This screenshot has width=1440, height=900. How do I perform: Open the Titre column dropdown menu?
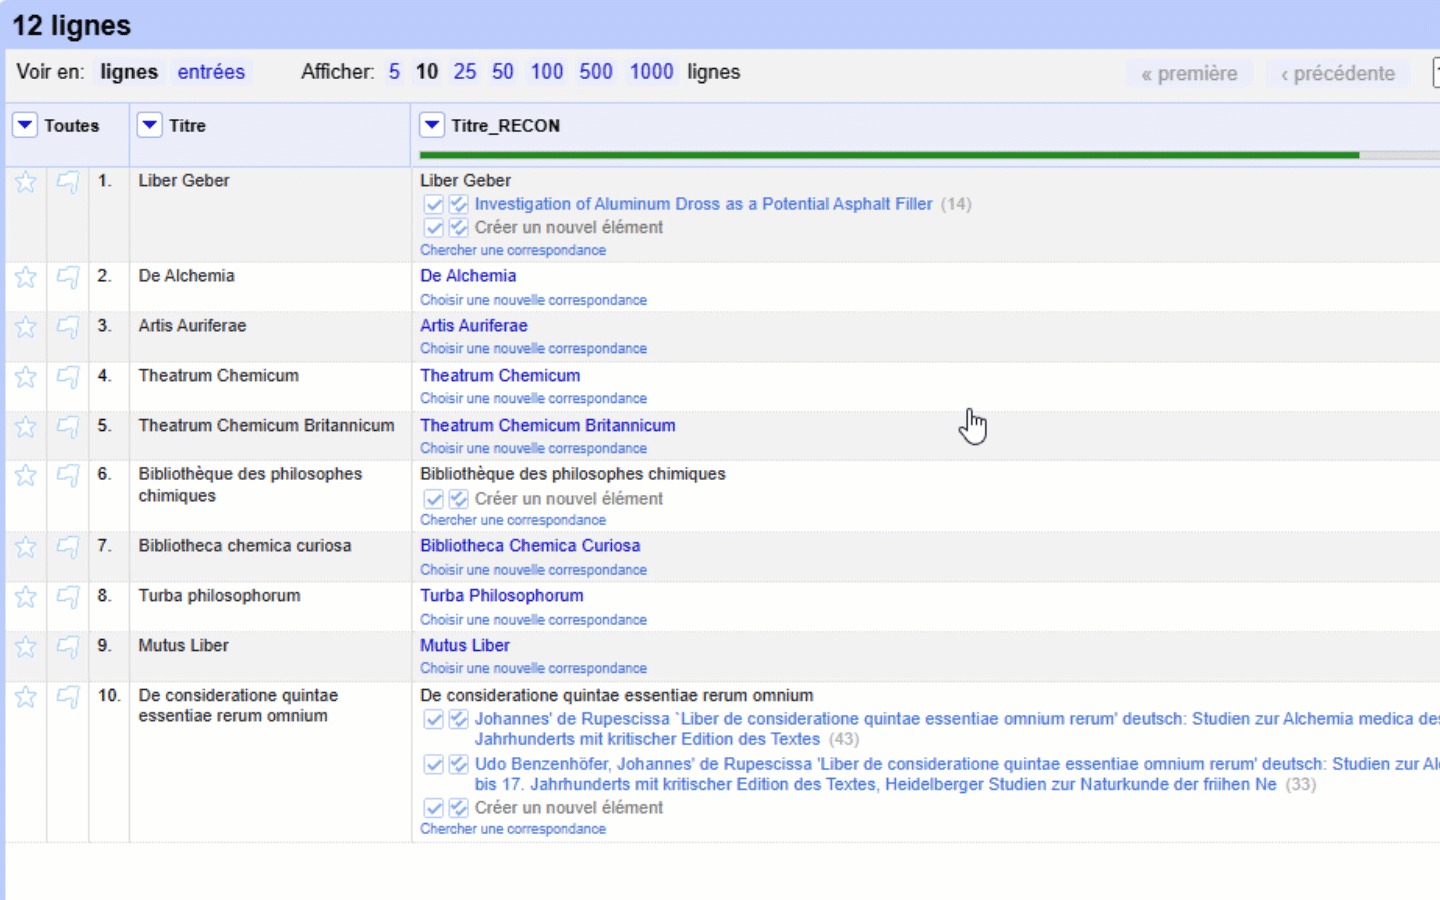pyautogui.click(x=150, y=126)
